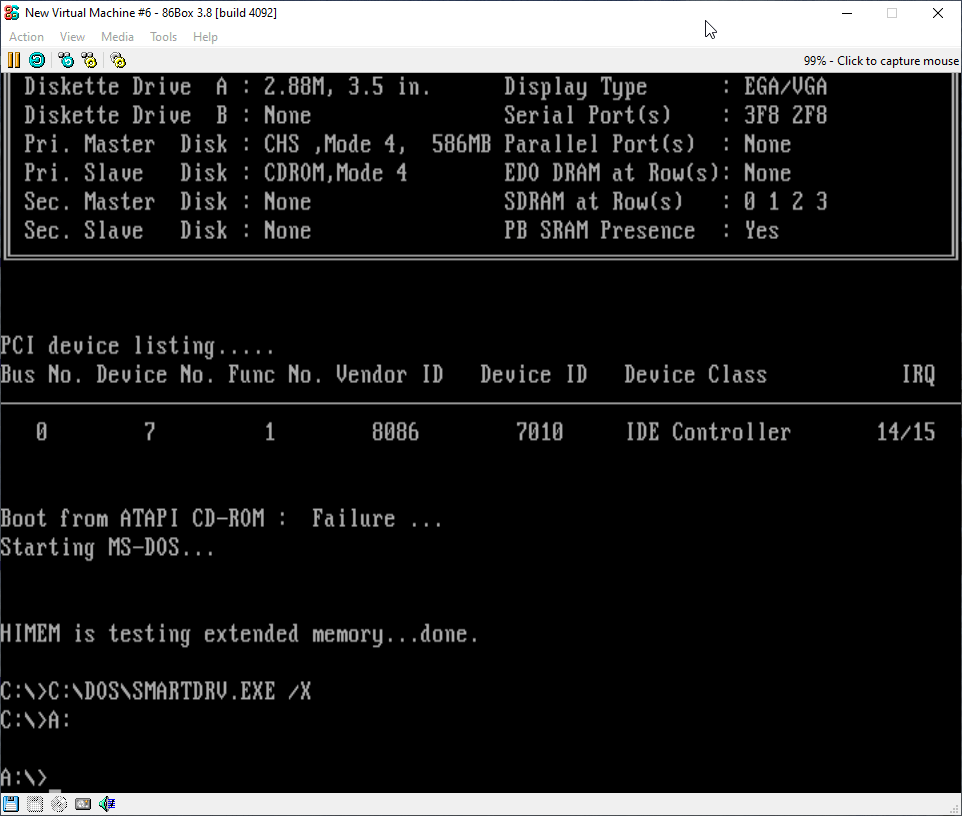Send Ctrl+Alt+Del using the teal keys icon
The image size is (962, 816).
pos(66,60)
